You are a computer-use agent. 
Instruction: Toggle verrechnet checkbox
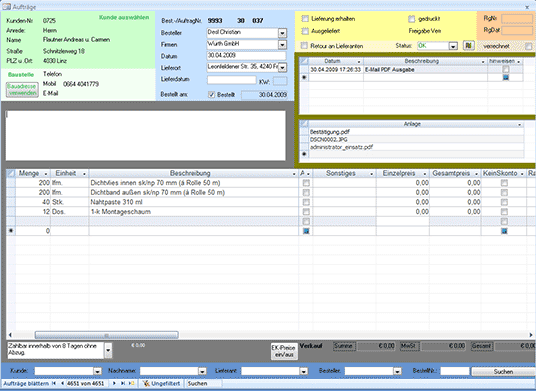(529, 46)
